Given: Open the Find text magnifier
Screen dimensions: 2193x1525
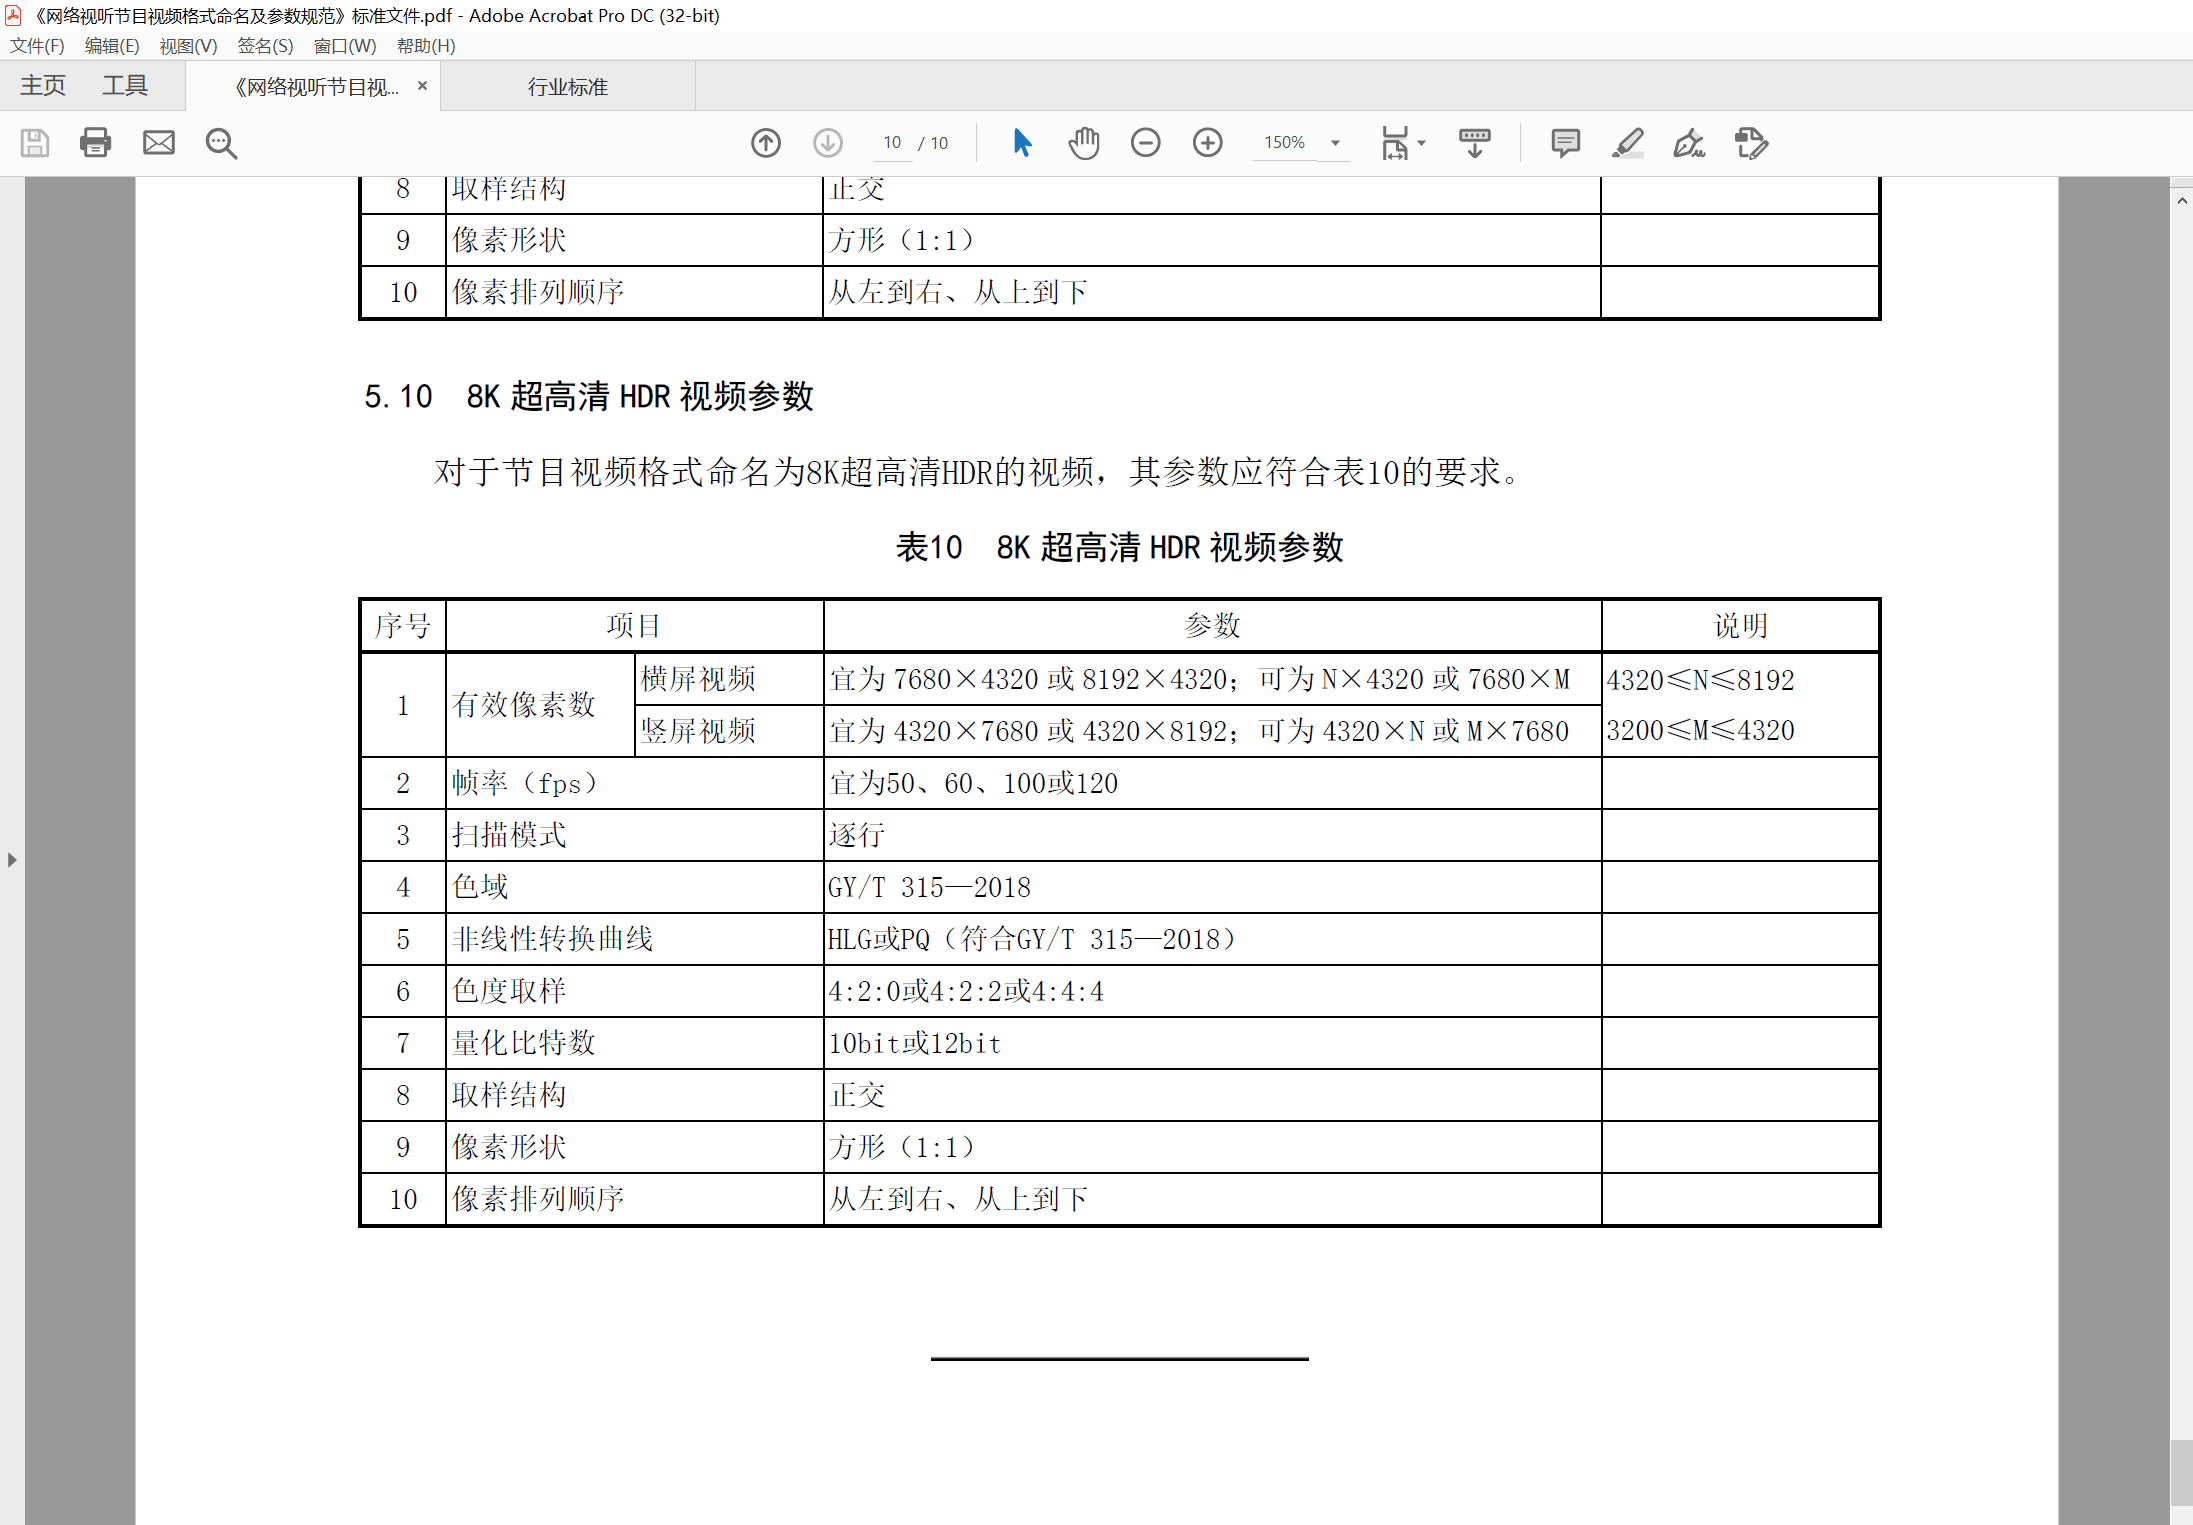Looking at the screenshot, I should pos(221,143).
